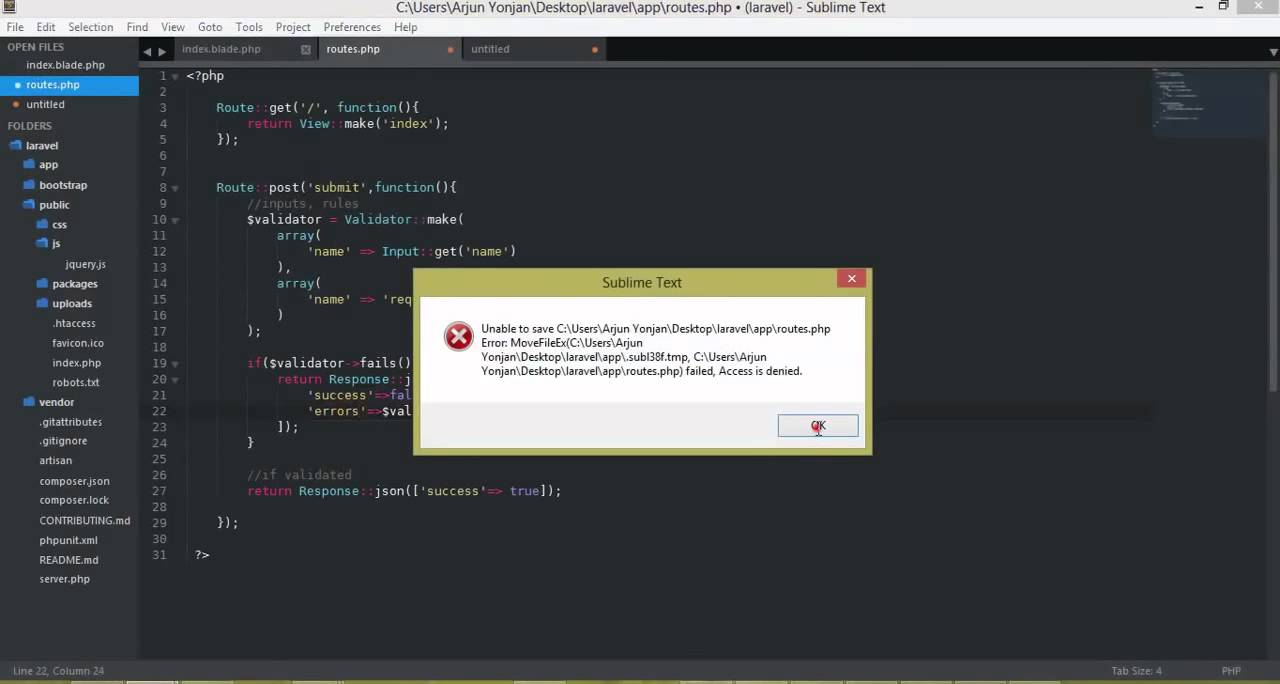The image size is (1280, 684).
Task: Open the Tools menu
Action: click(x=249, y=27)
